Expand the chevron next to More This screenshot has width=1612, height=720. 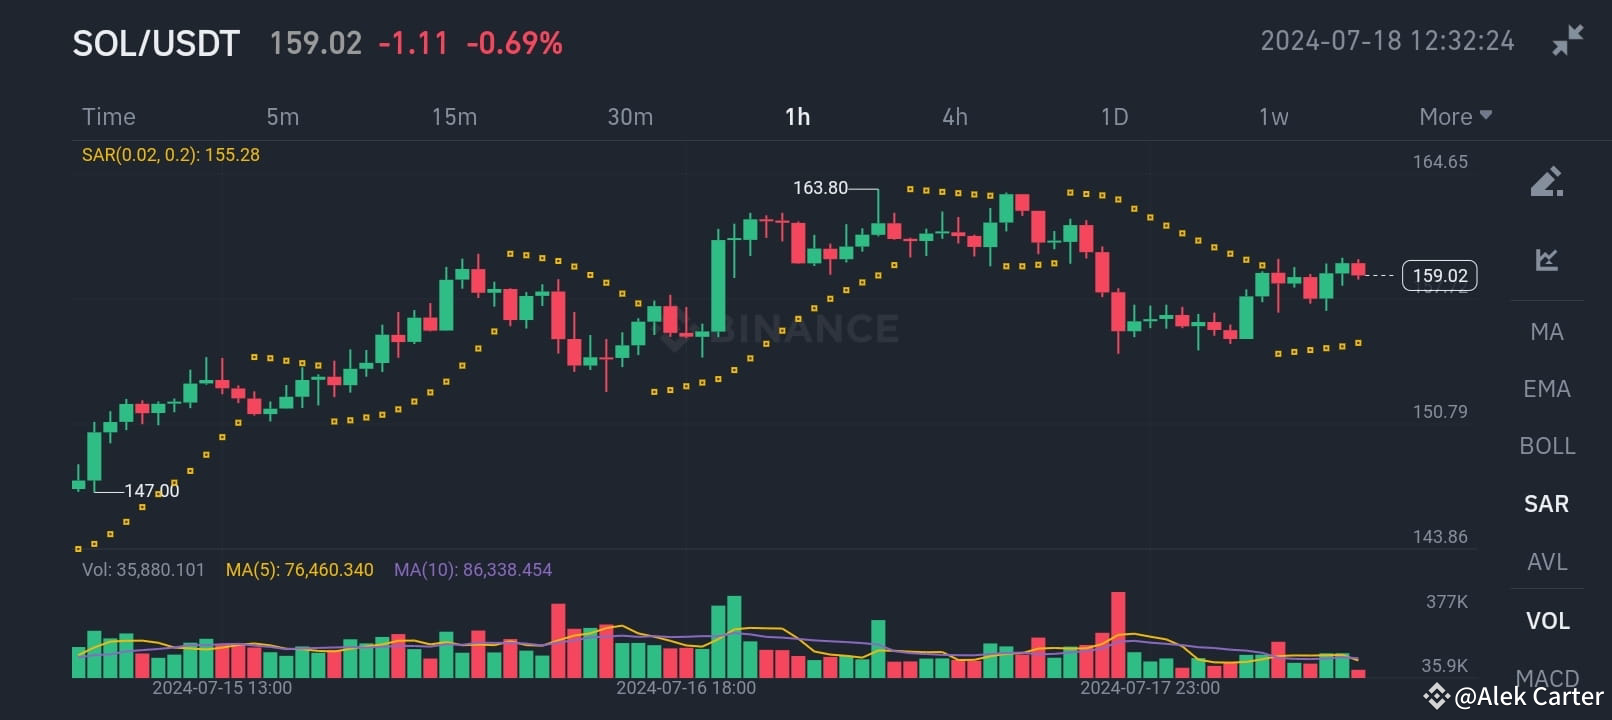[x=1486, y=116]
